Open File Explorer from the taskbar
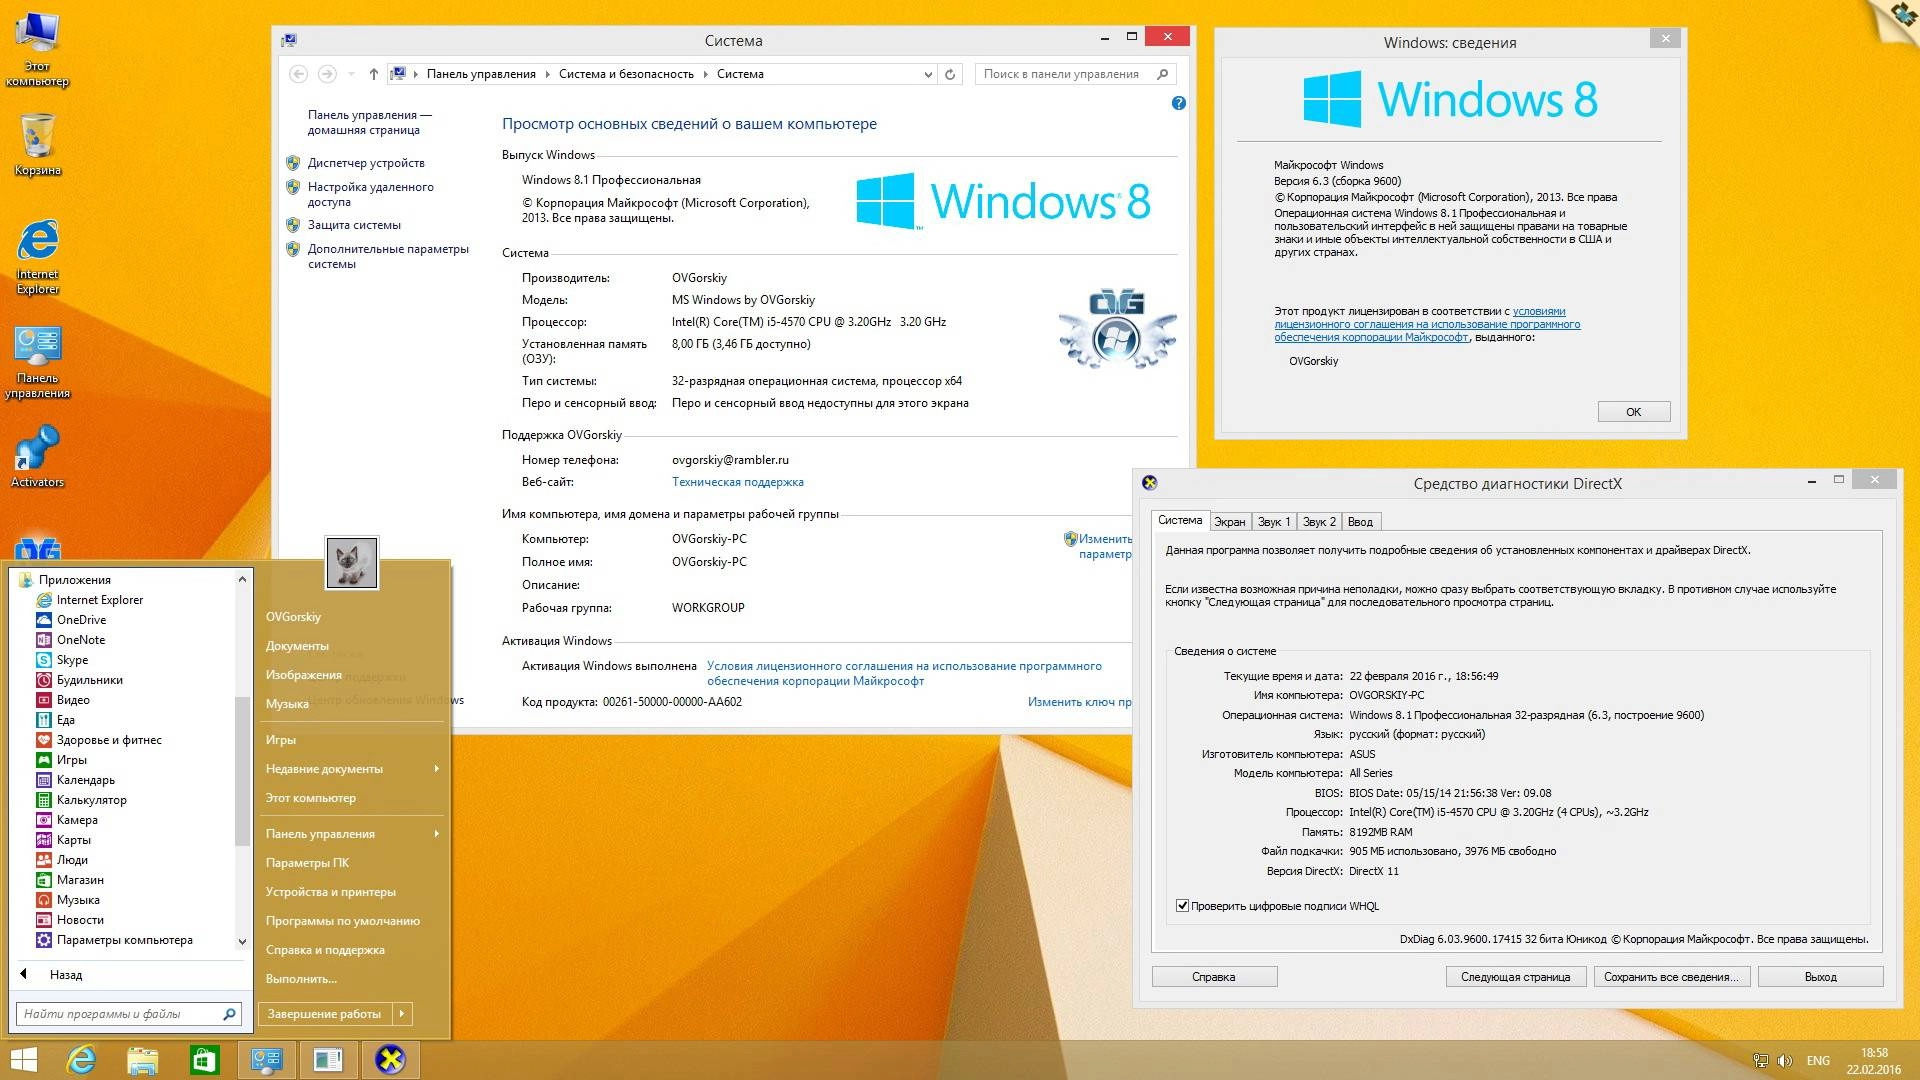Image resolution: width=1920 pixels, height=1080 pixels. pyautogui.click(x=142, y=1060)
